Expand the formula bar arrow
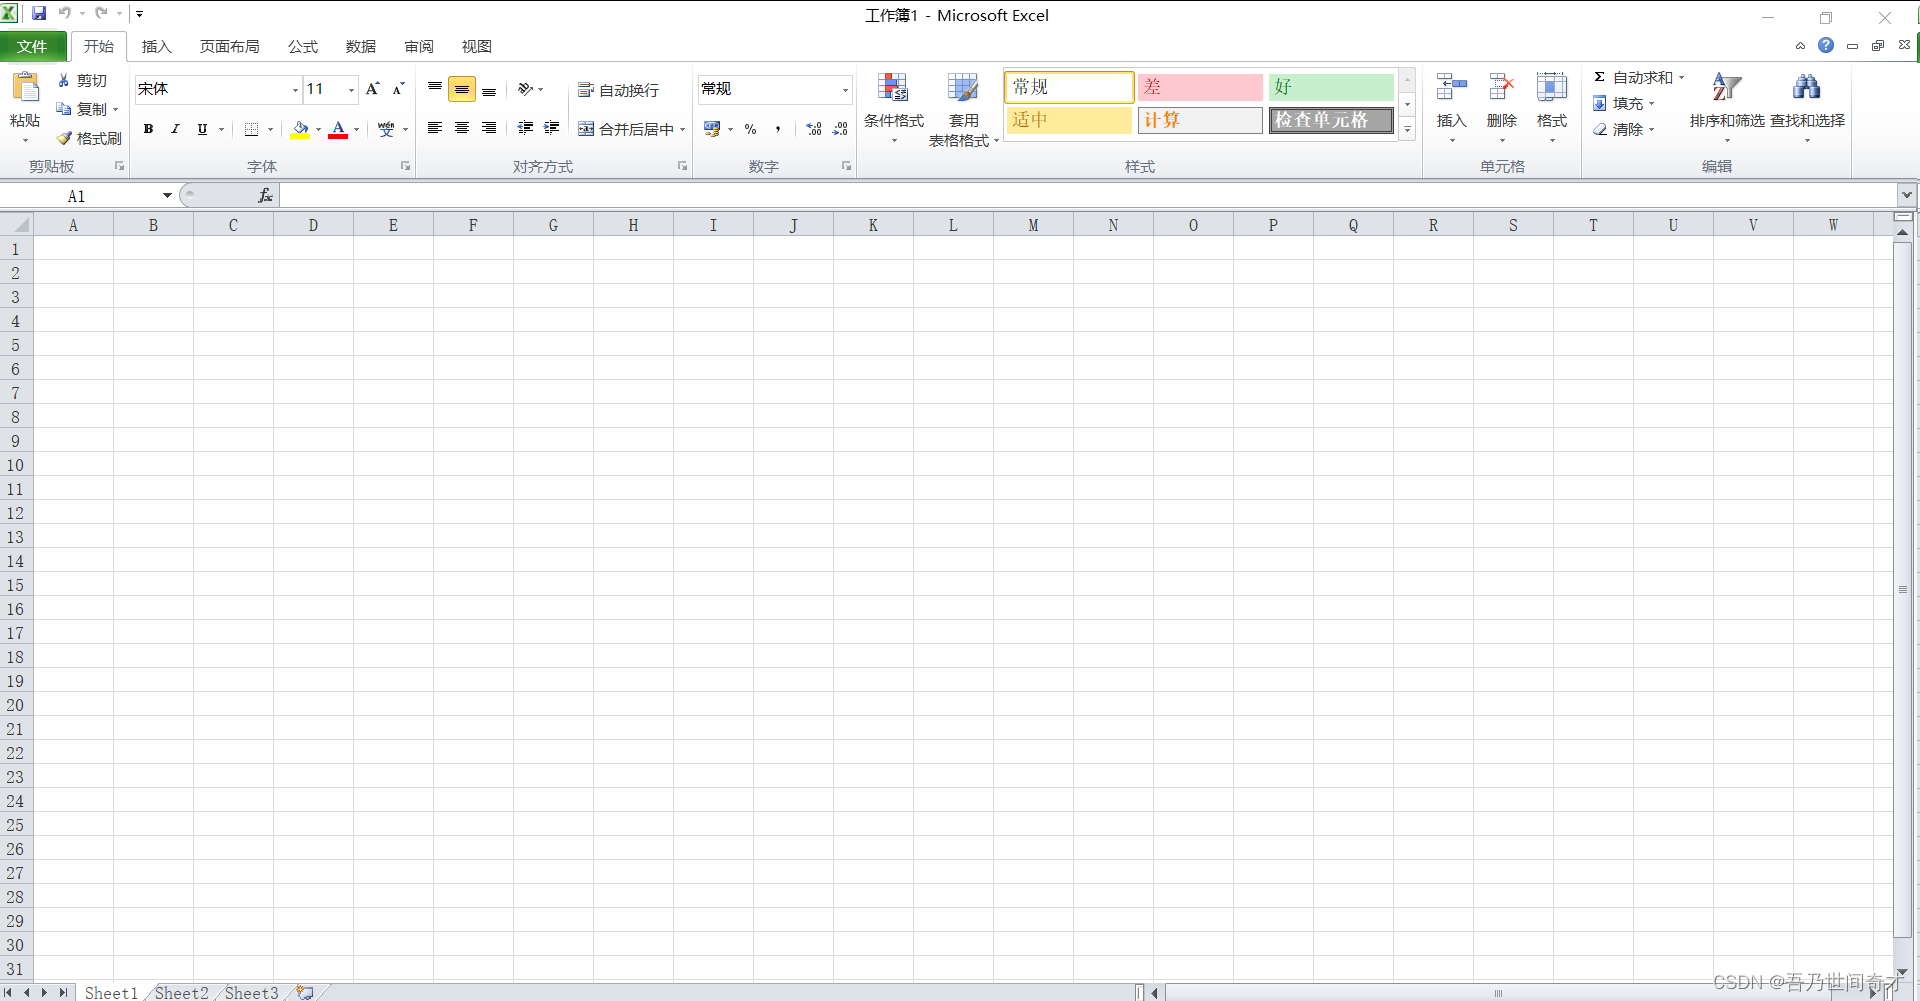The height and width of the screenshot is (1001, 1920). tap(1907, 195)
